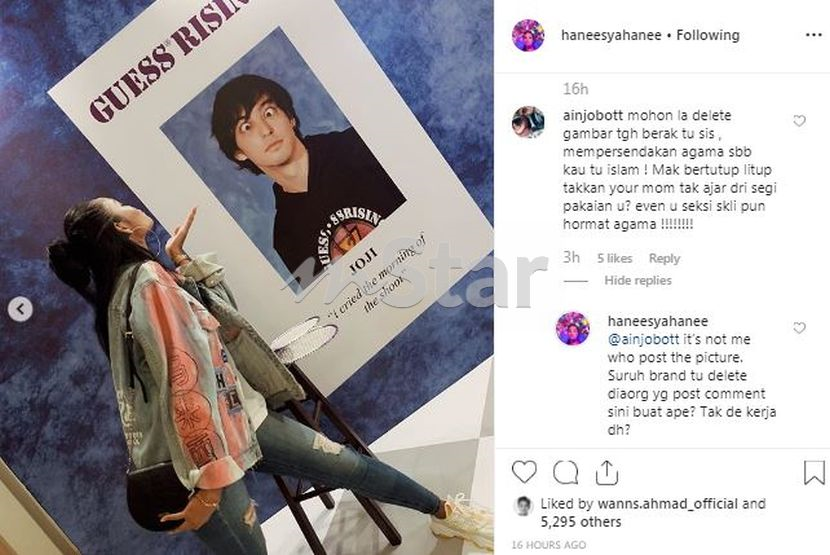View the 5 likes on comment
The width and height of the screenshot is (830, 555).
[x=615, y=258]
